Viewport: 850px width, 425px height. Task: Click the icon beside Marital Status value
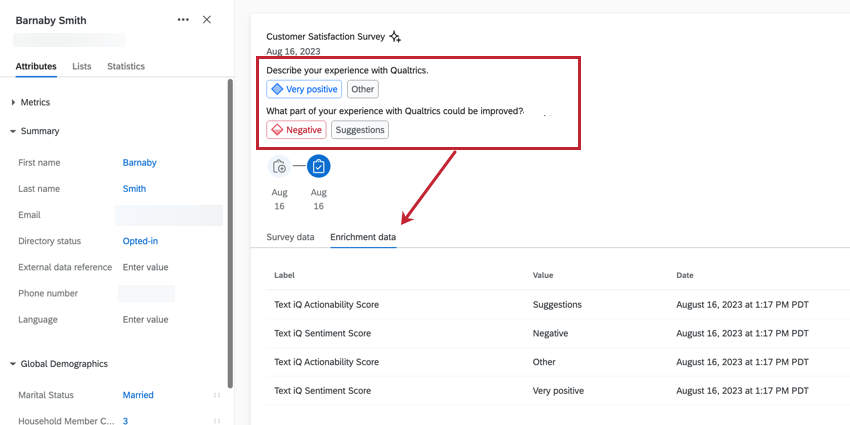point(217,395)
